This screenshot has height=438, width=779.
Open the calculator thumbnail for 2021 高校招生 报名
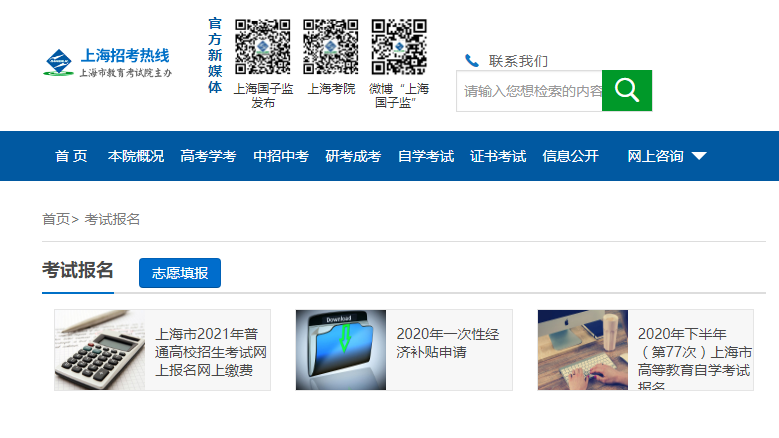coord(100,350)
